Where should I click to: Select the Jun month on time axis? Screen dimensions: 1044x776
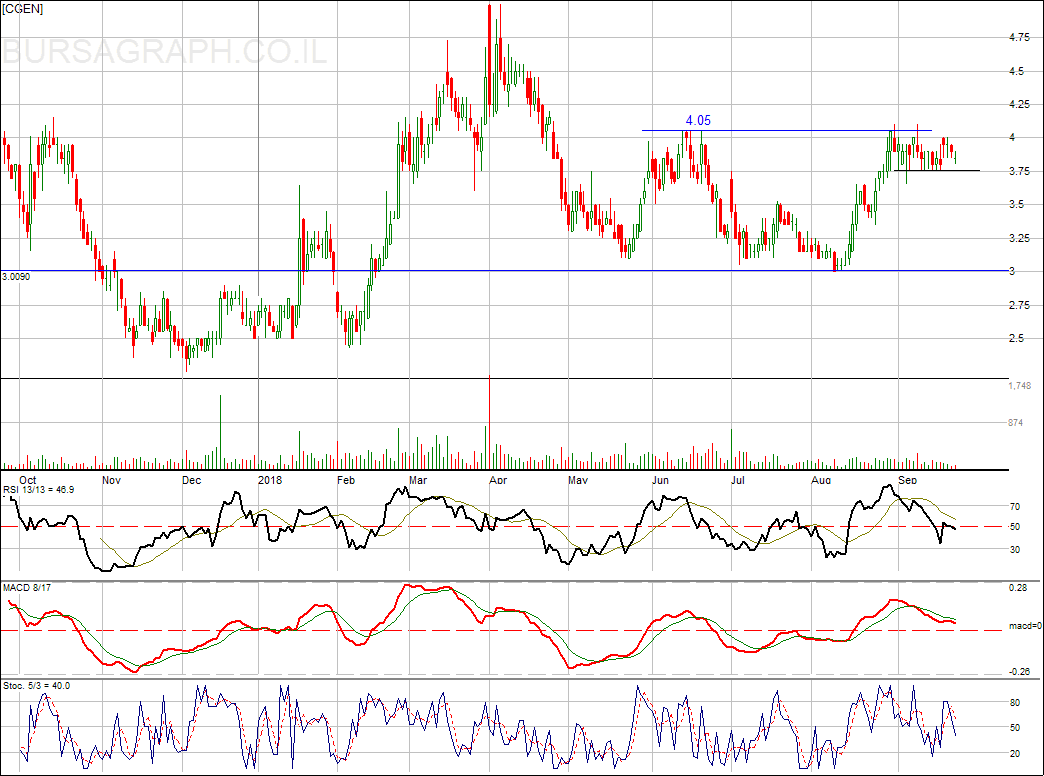pos(661,480)
